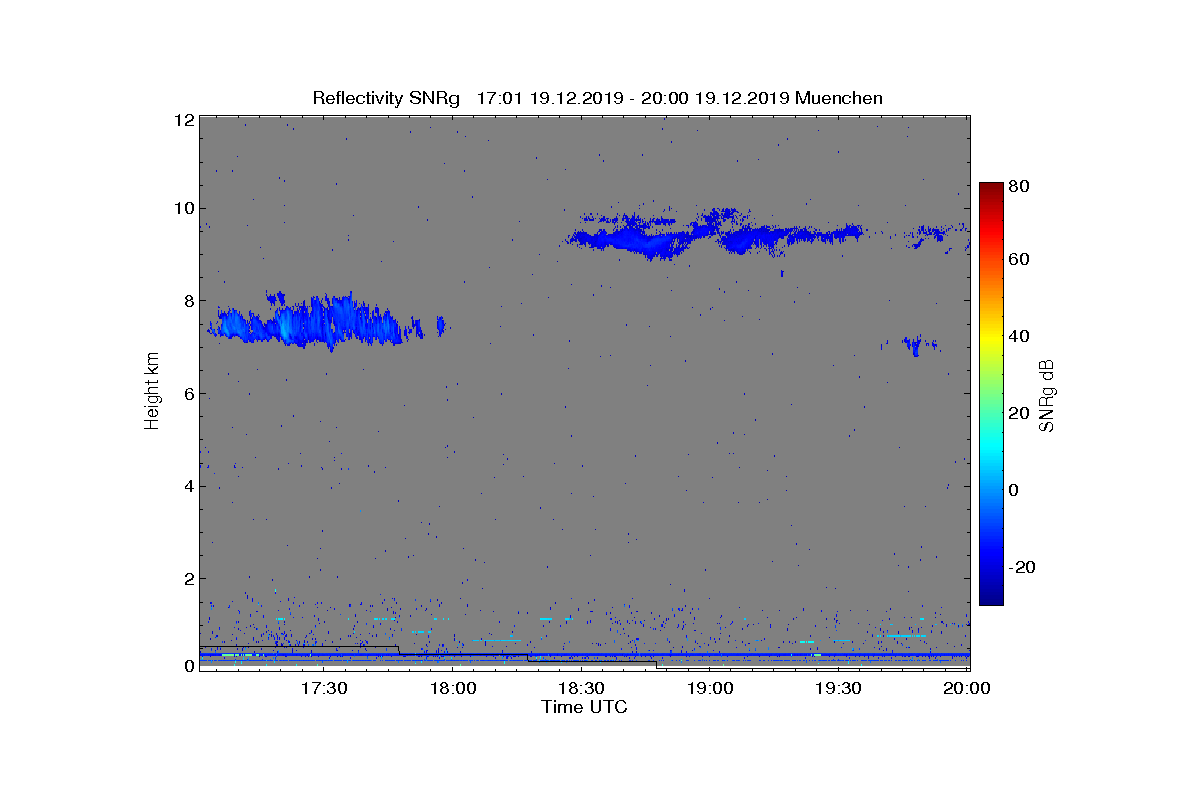Click the height tick label 6

[187, 393]
